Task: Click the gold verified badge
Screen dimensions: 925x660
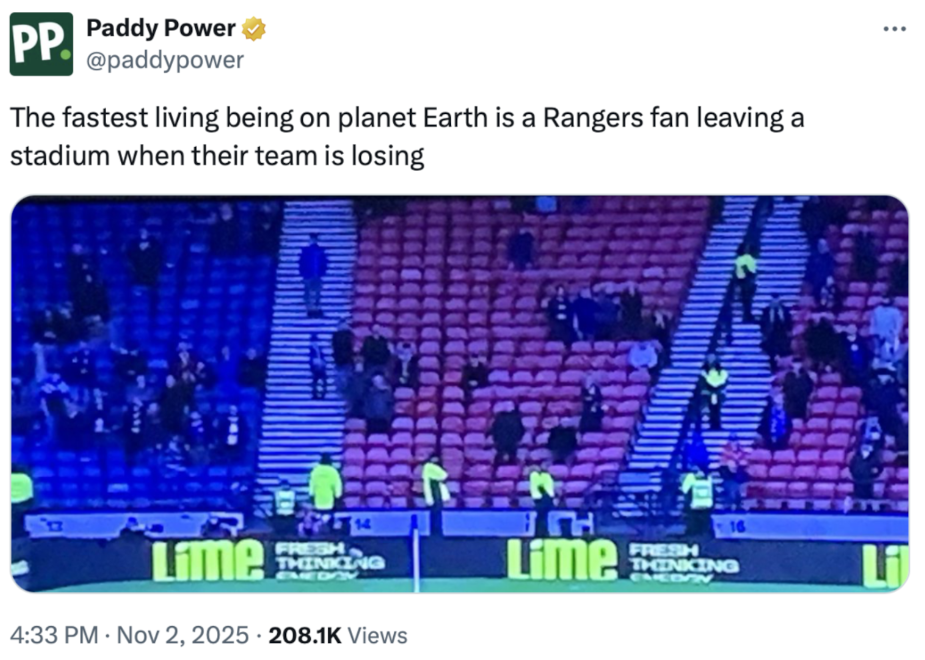Action: [255, 30]
